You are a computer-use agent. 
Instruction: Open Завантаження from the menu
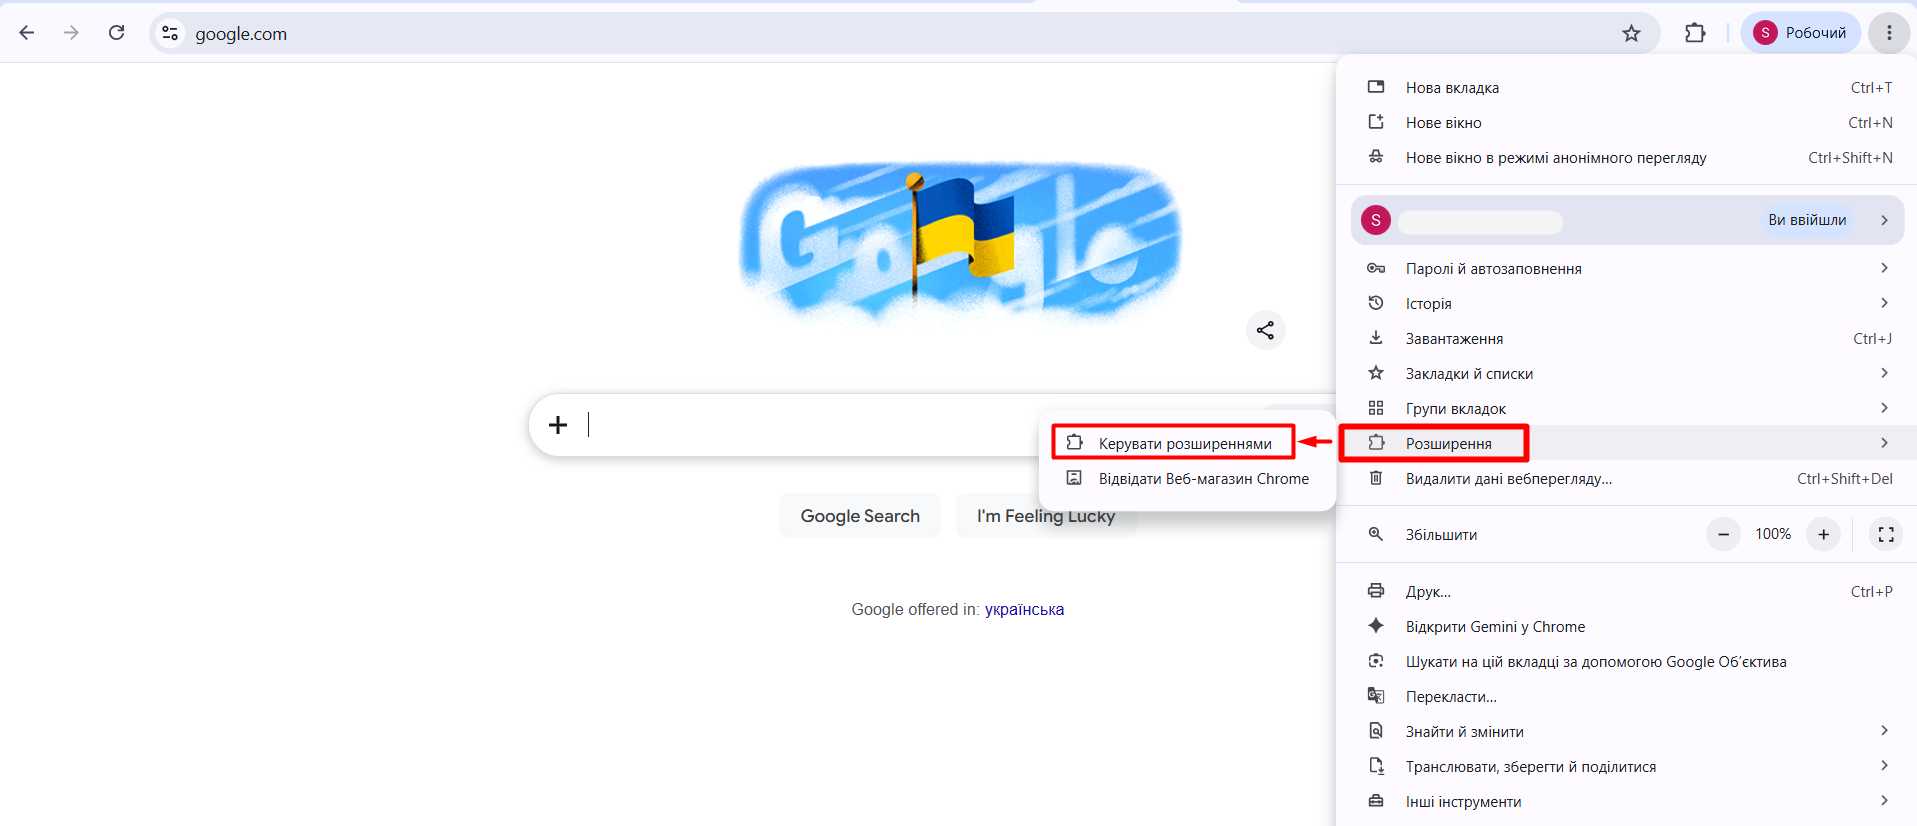click(x=1627, y=339)
